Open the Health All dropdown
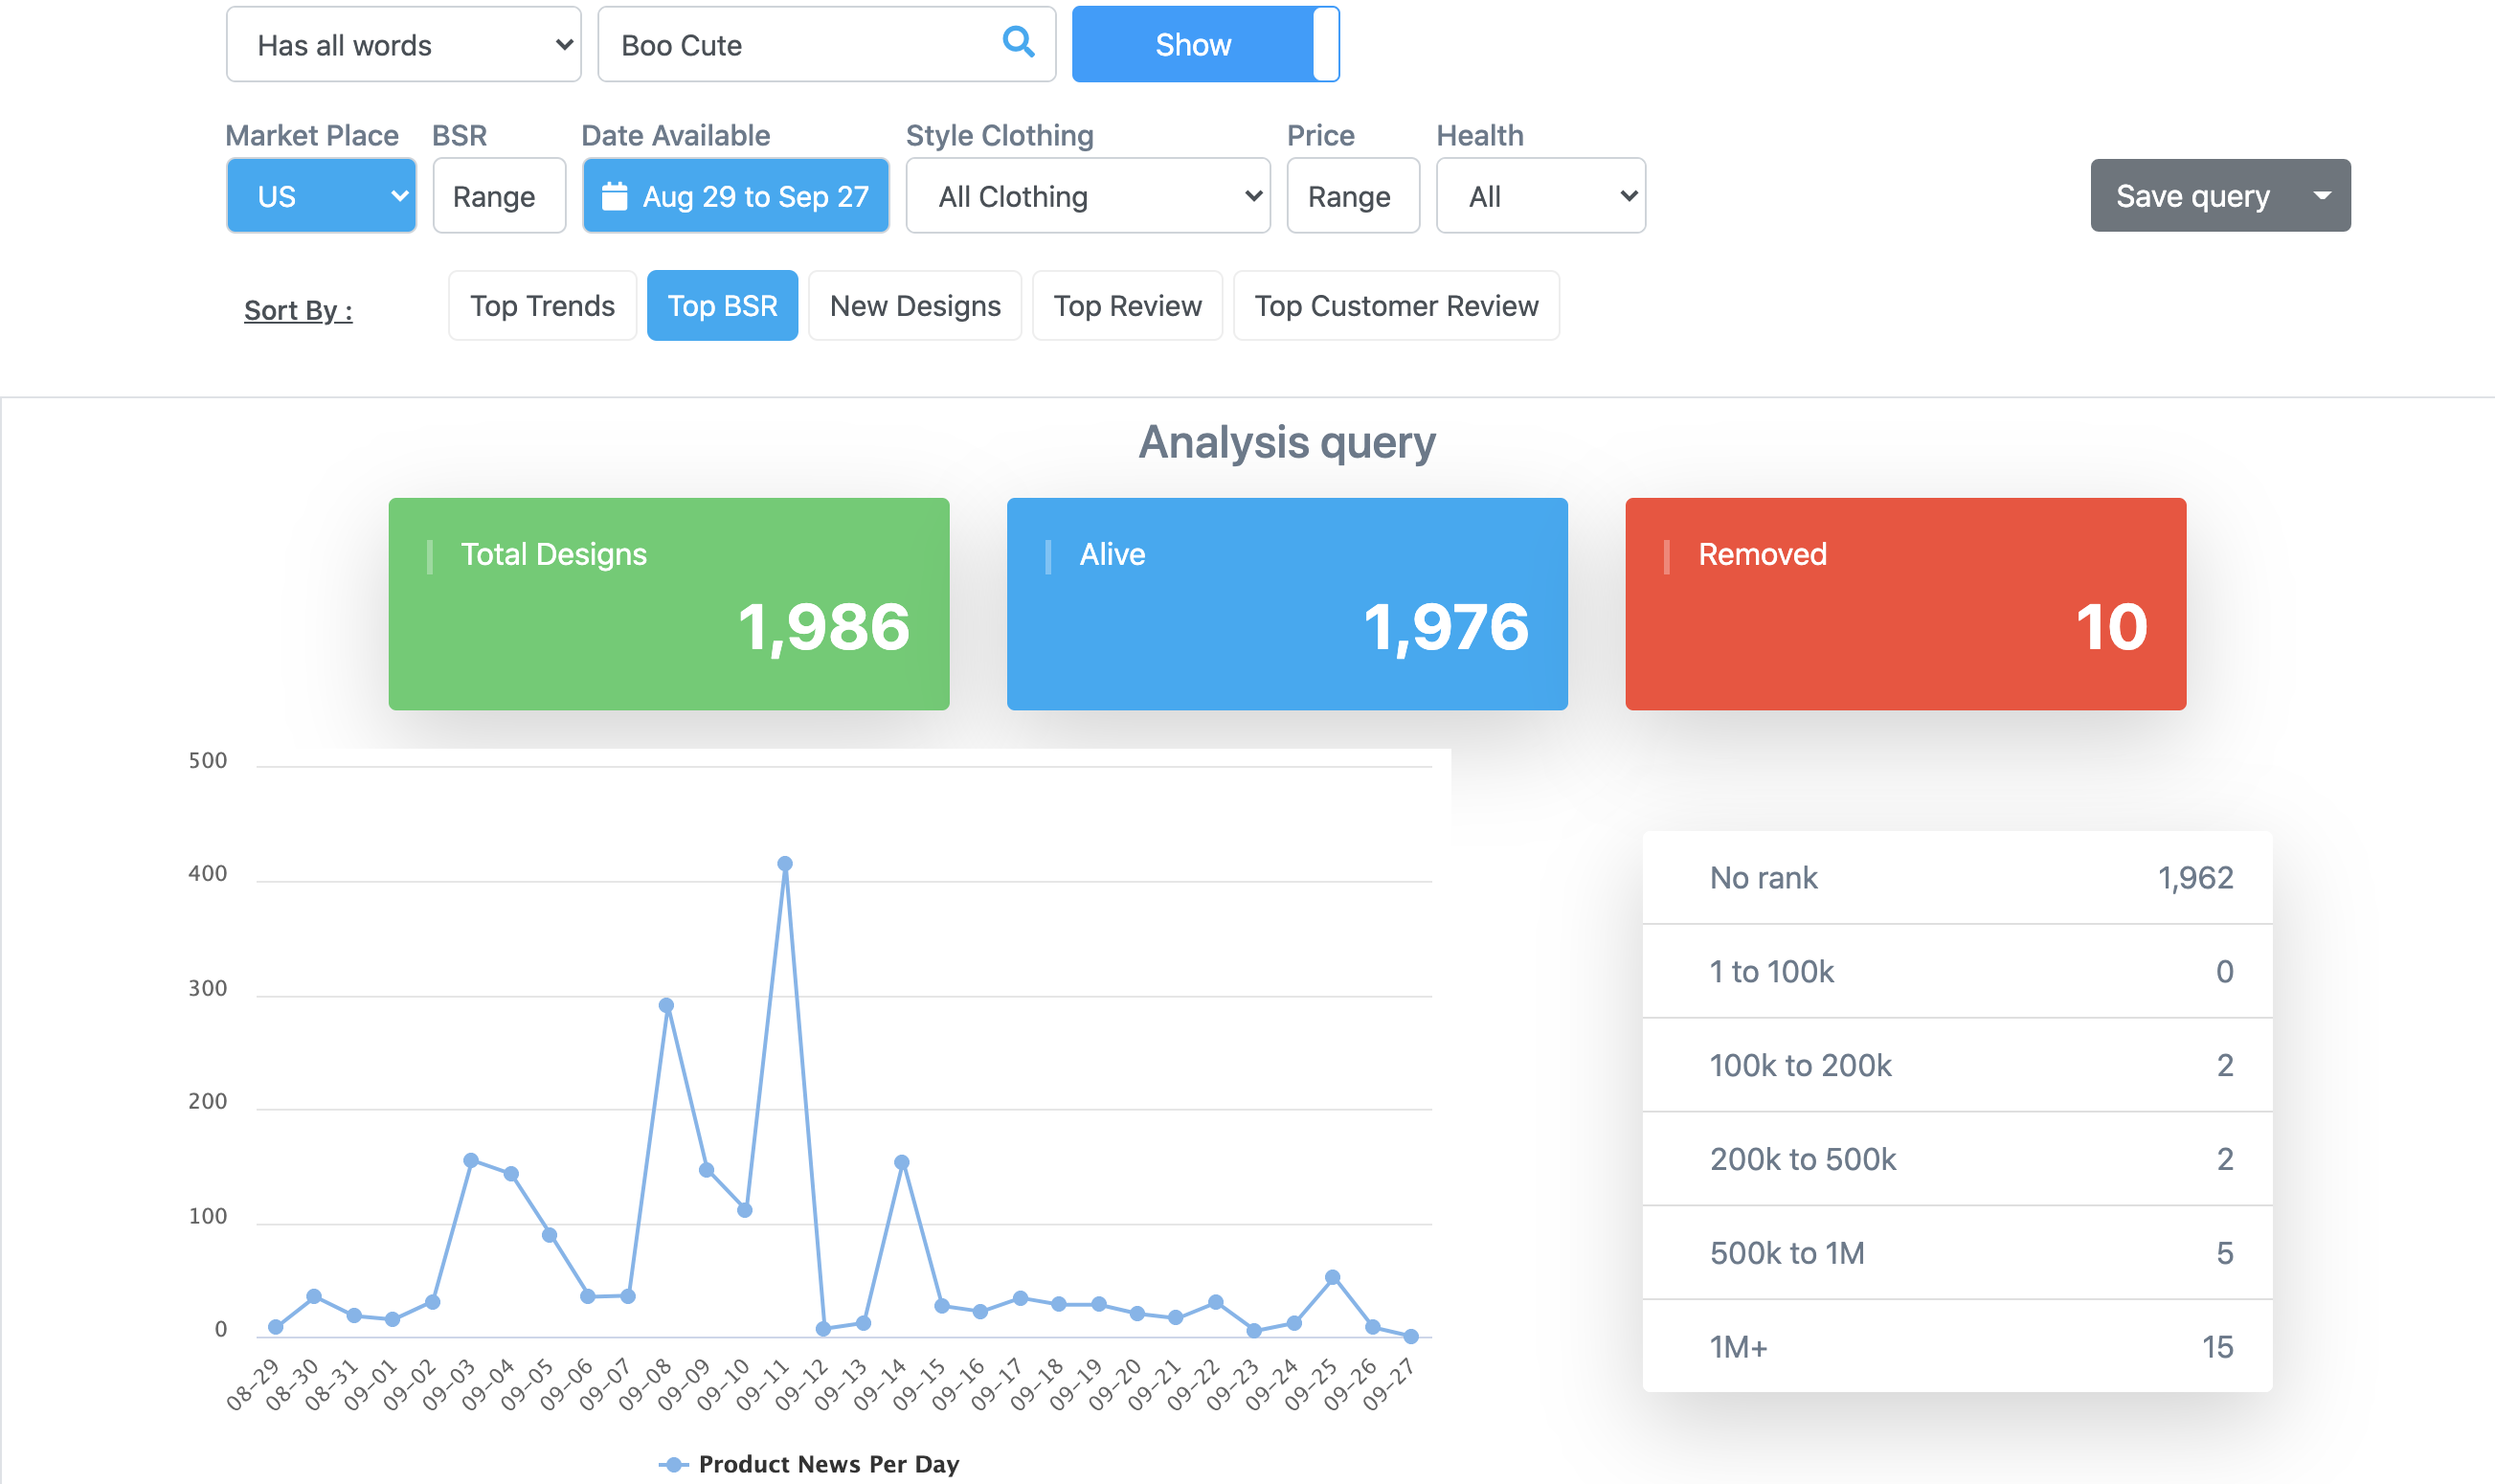The width and height of the screenshot is (2495, 1484). point(1540,196)
